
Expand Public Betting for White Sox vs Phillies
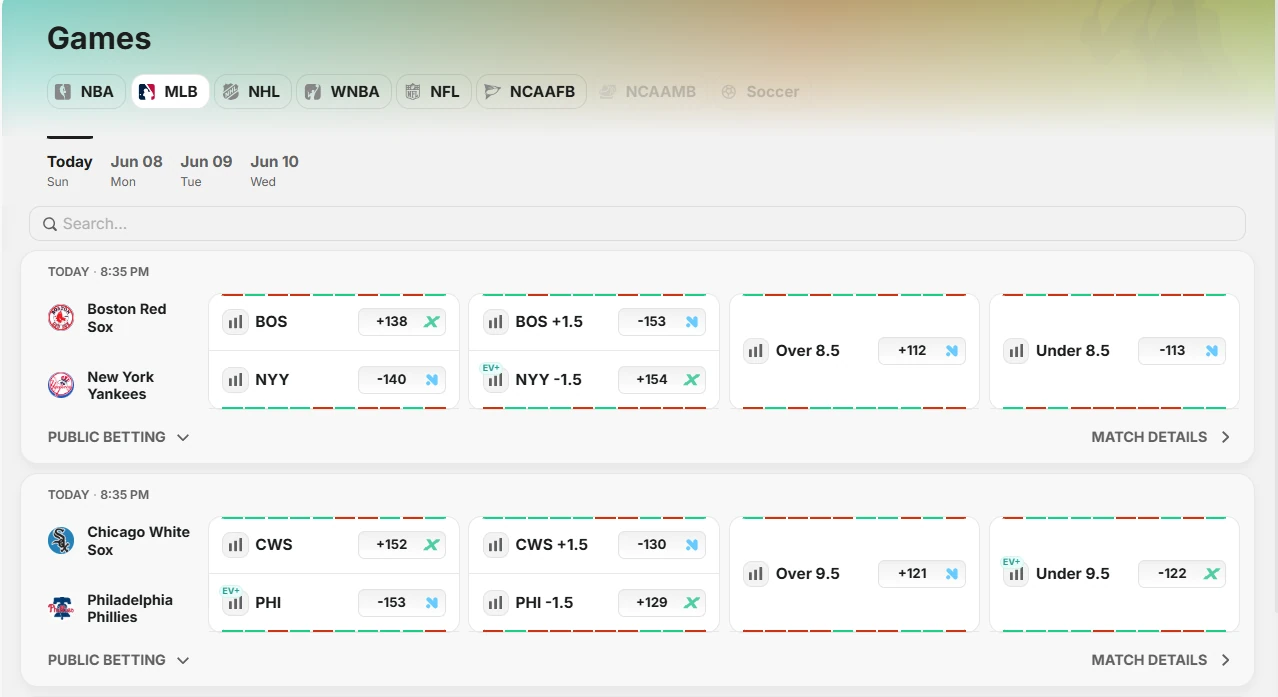tap(118, 660)
